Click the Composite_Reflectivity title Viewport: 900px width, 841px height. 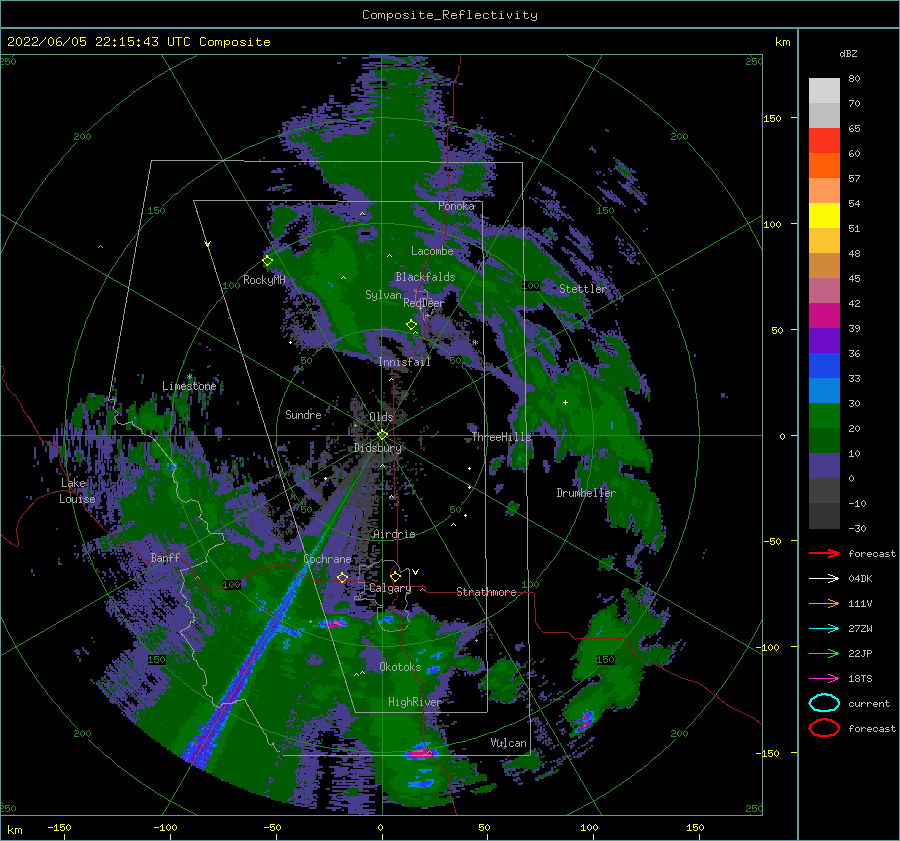450,15
